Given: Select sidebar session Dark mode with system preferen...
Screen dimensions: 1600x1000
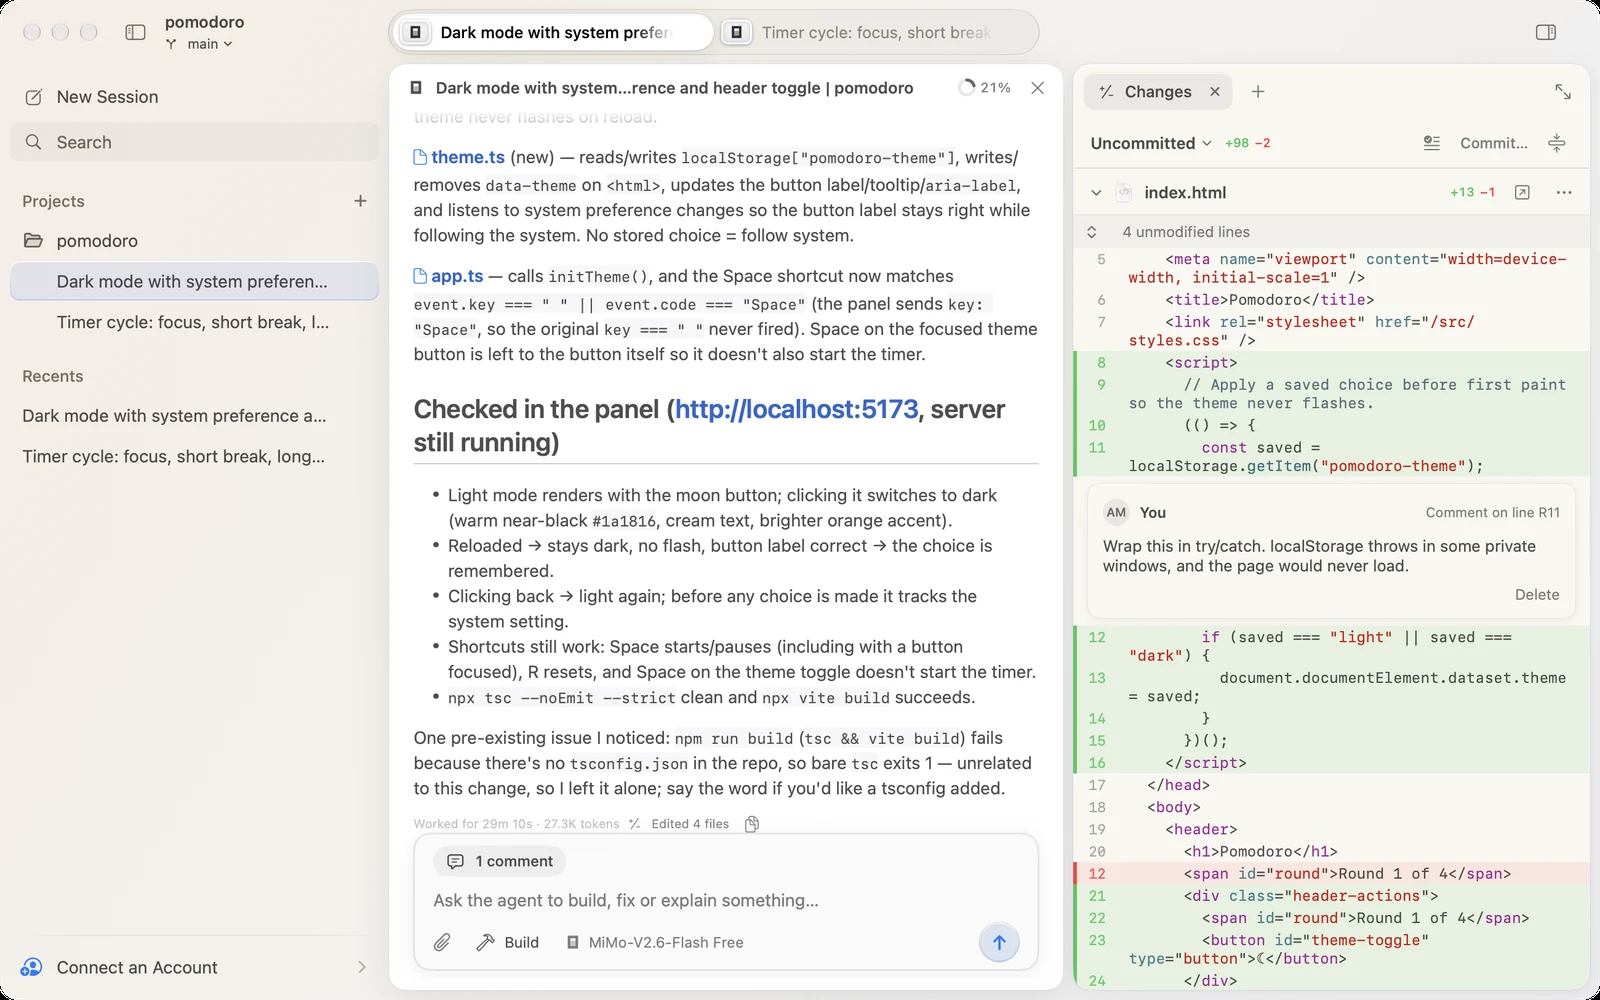Looking at the screenshot, I should (x=194, y=282).
